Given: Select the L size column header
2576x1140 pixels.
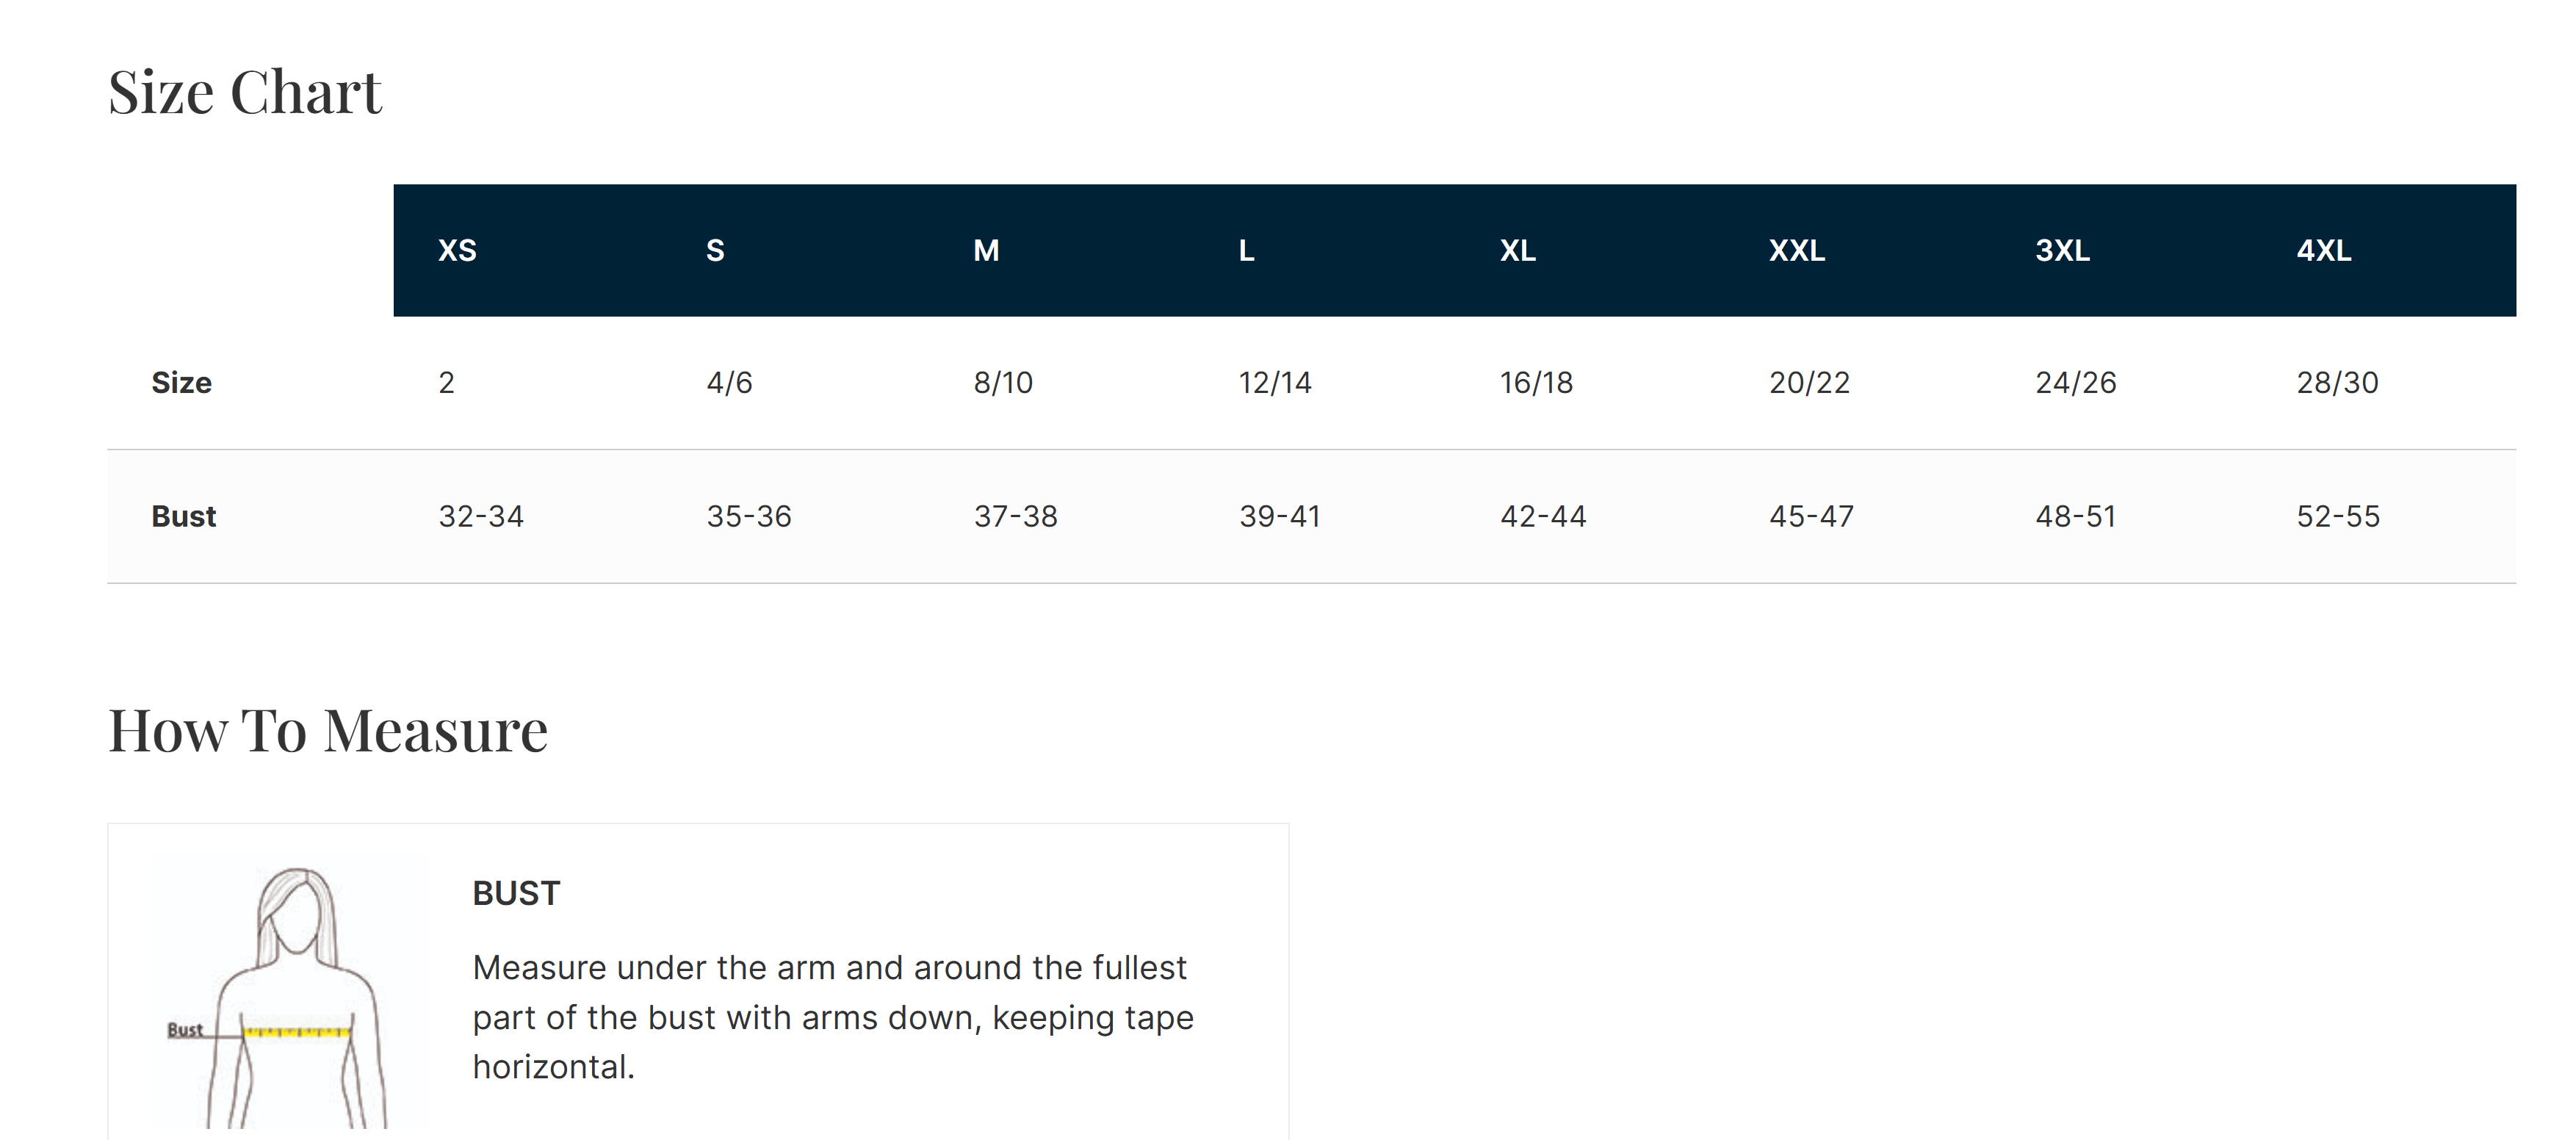Looking at the screenshot, I should (1246, 250).
